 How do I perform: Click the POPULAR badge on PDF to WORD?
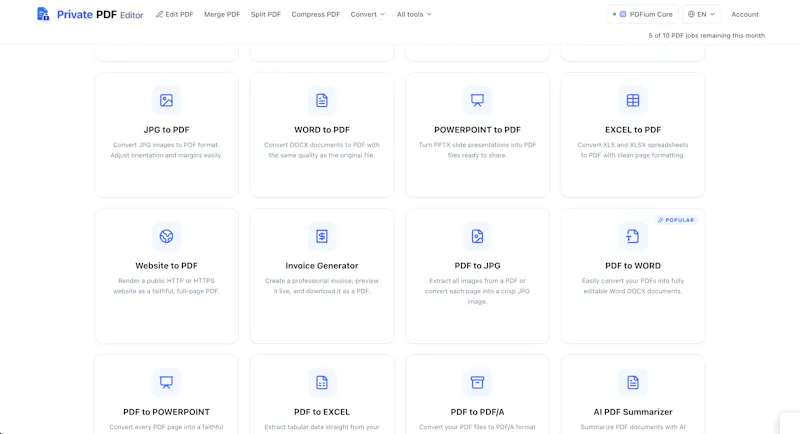[x=676, y=220]
